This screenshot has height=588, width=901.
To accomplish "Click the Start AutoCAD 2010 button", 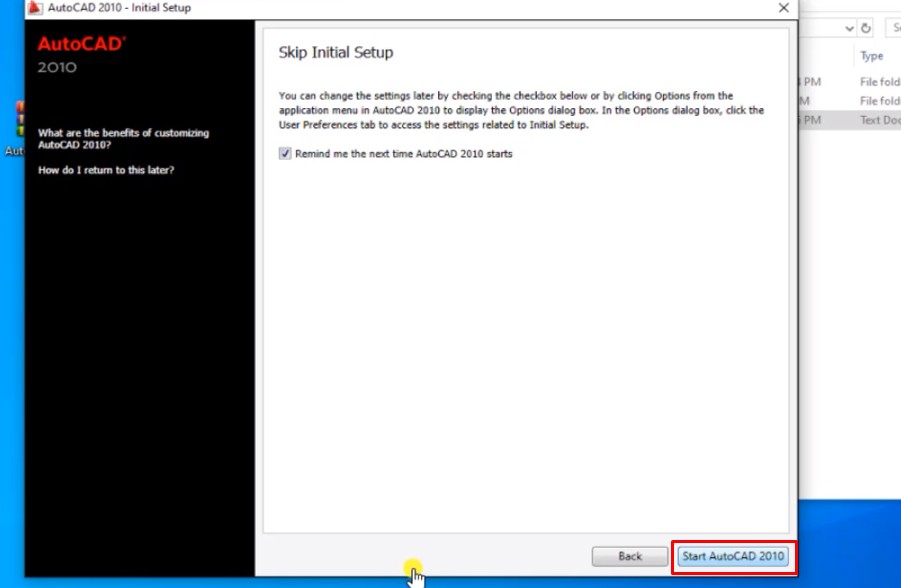I will click(x=734, y=556).
